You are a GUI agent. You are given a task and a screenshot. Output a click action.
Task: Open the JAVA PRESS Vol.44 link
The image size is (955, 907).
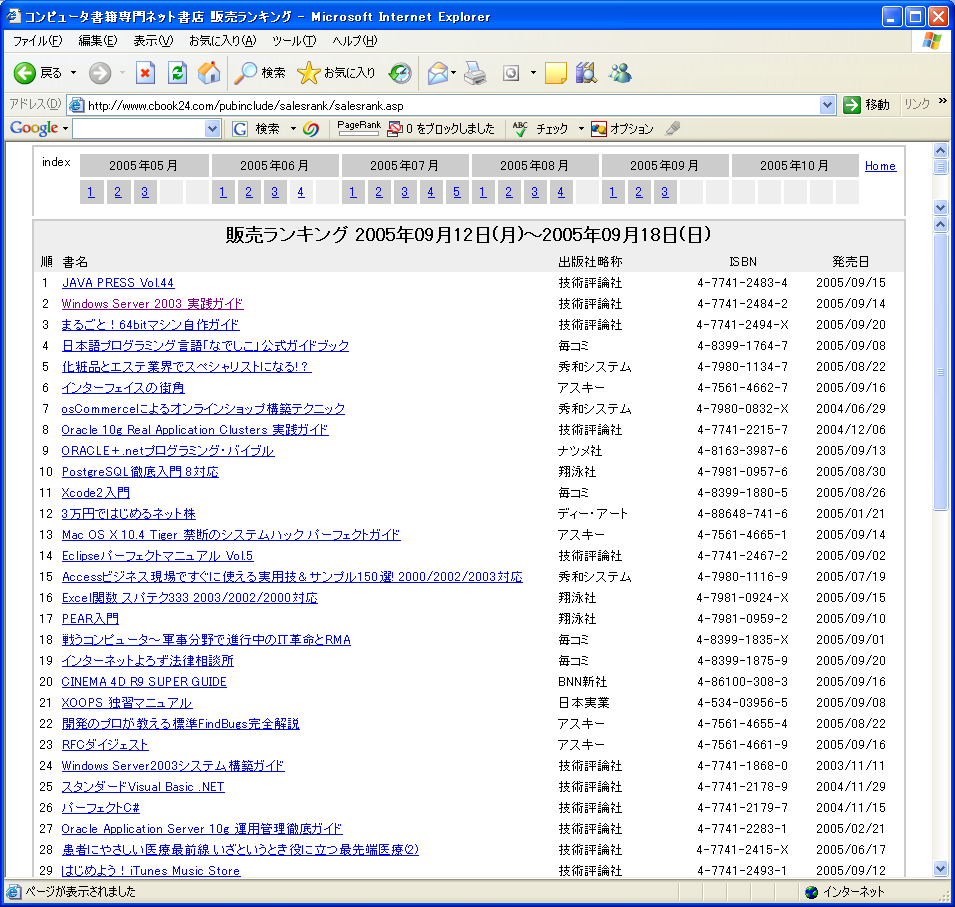click(x=118, y=283)
